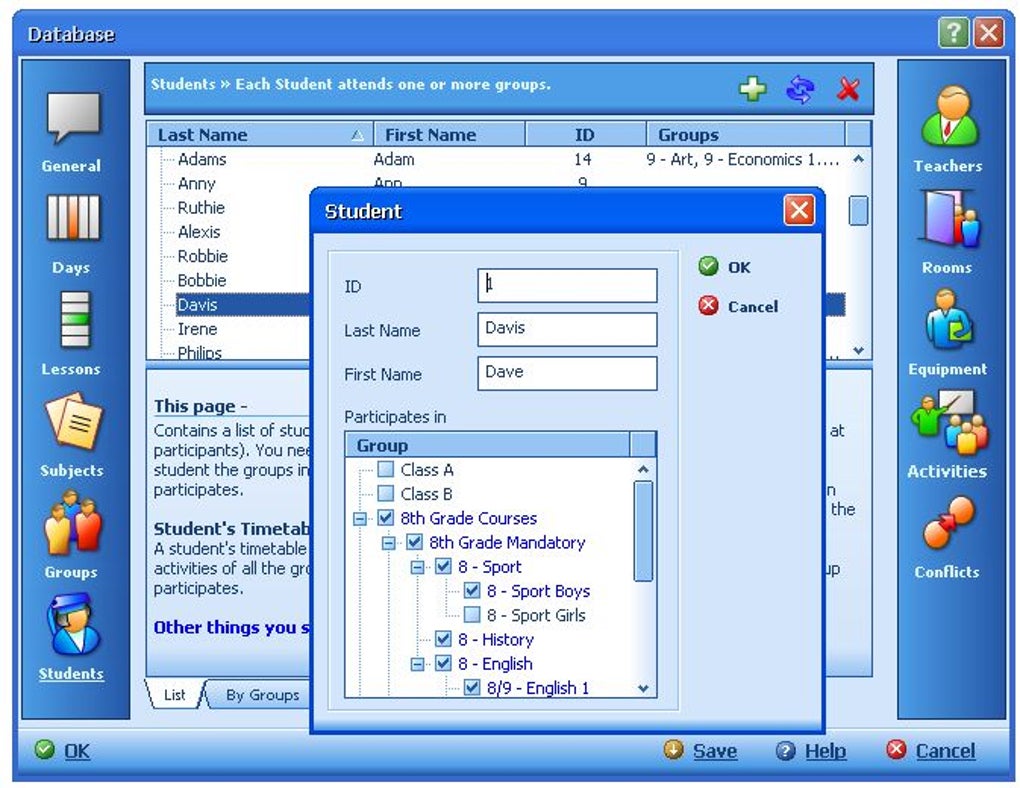Click the Group list scroll up arrow
Image resolution: width=1020 pixels, height=788 pixels.
[643, 469]
